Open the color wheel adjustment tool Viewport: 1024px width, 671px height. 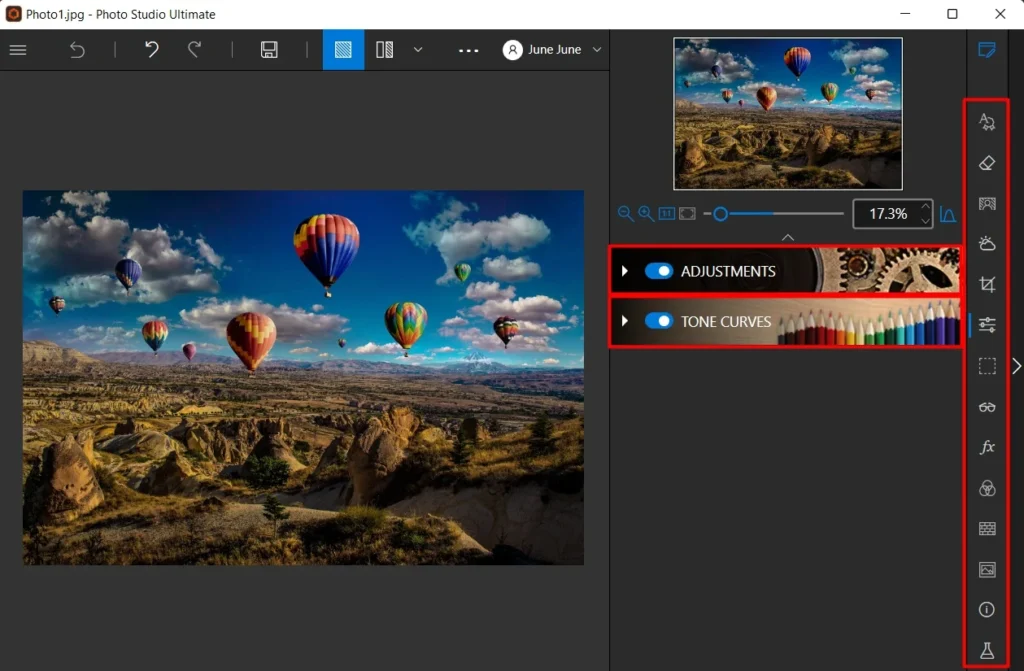[986, 488]
